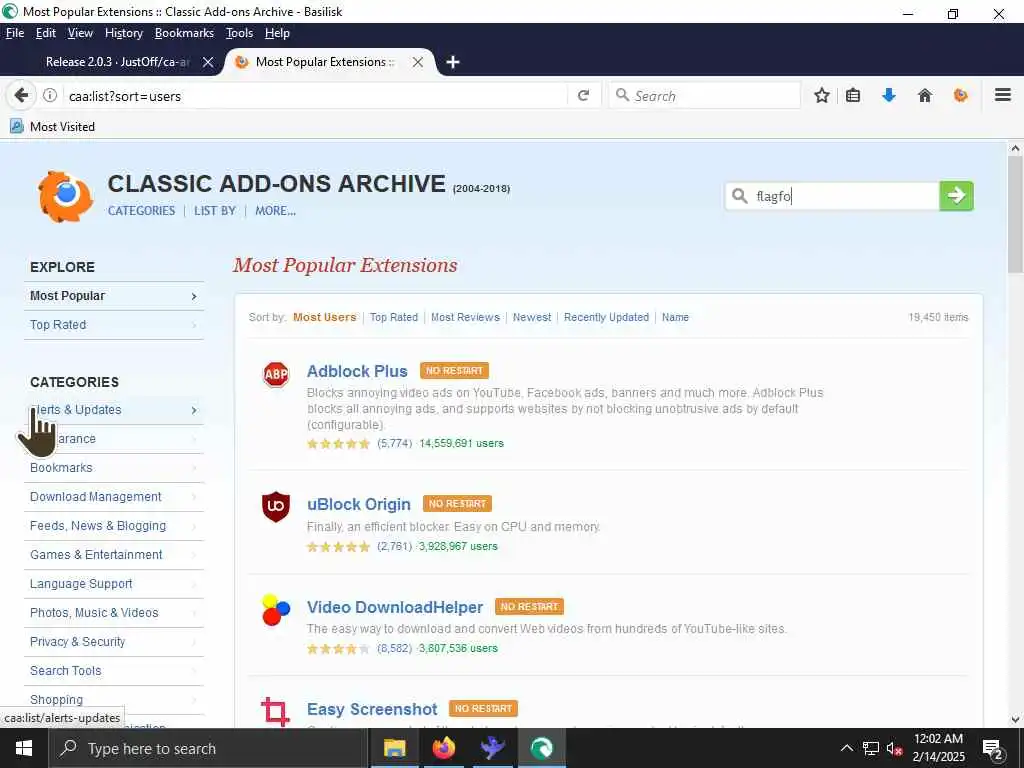Open Search Tools category
Screen dimensions: 1024x768
114,671
